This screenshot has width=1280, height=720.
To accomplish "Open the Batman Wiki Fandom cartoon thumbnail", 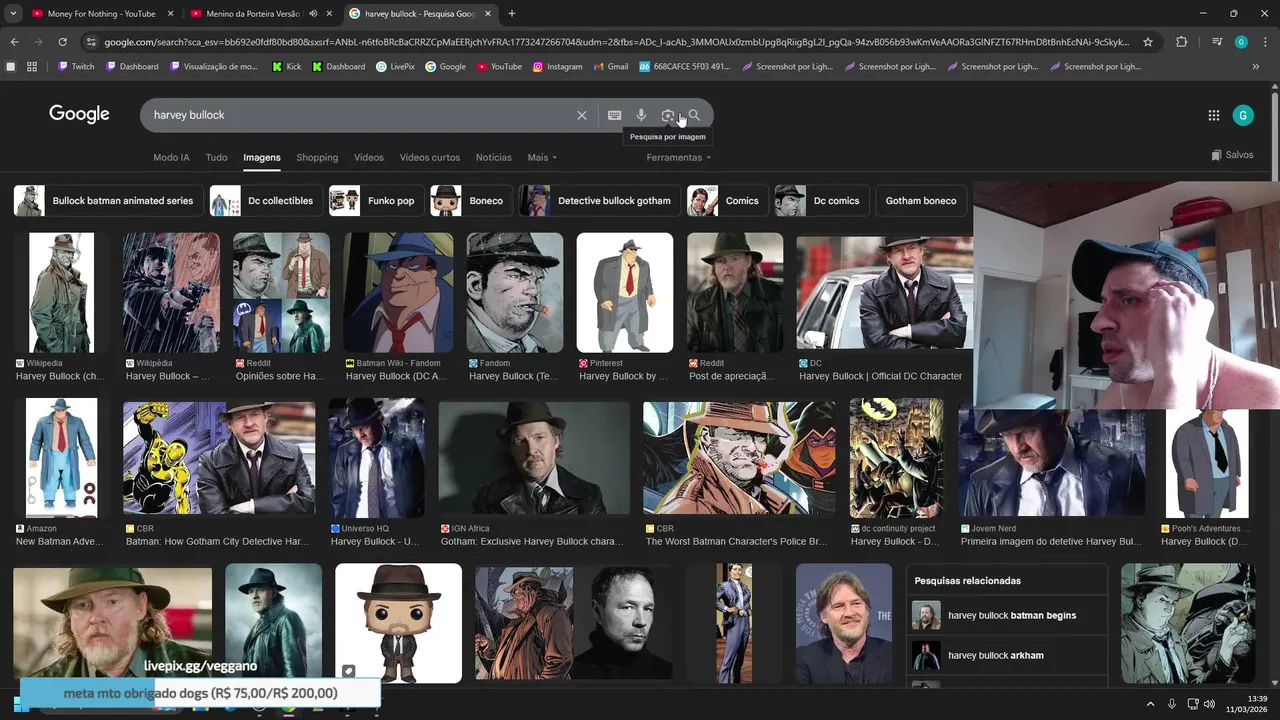I will (398, 292).
